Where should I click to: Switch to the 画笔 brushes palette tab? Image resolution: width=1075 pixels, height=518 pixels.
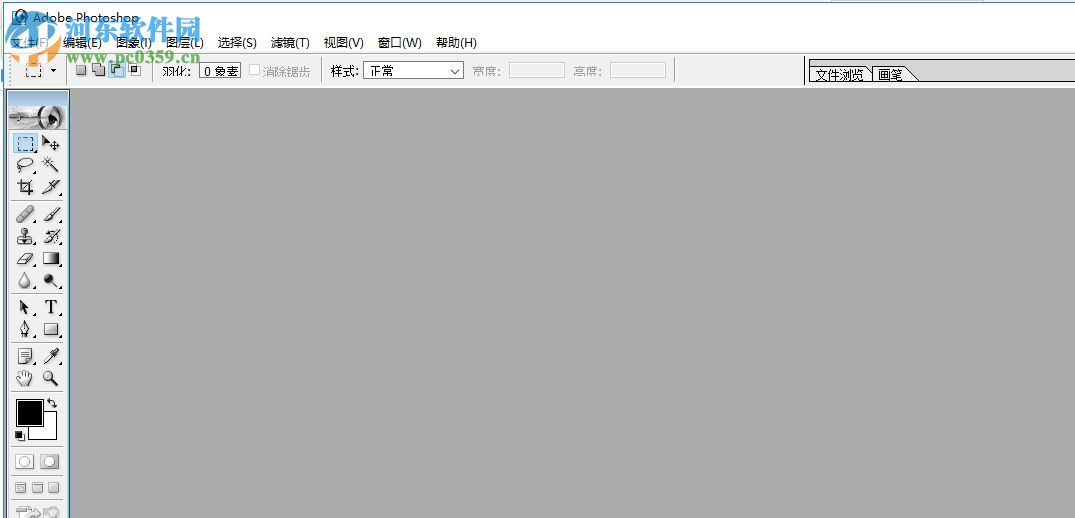coord(891,75)
